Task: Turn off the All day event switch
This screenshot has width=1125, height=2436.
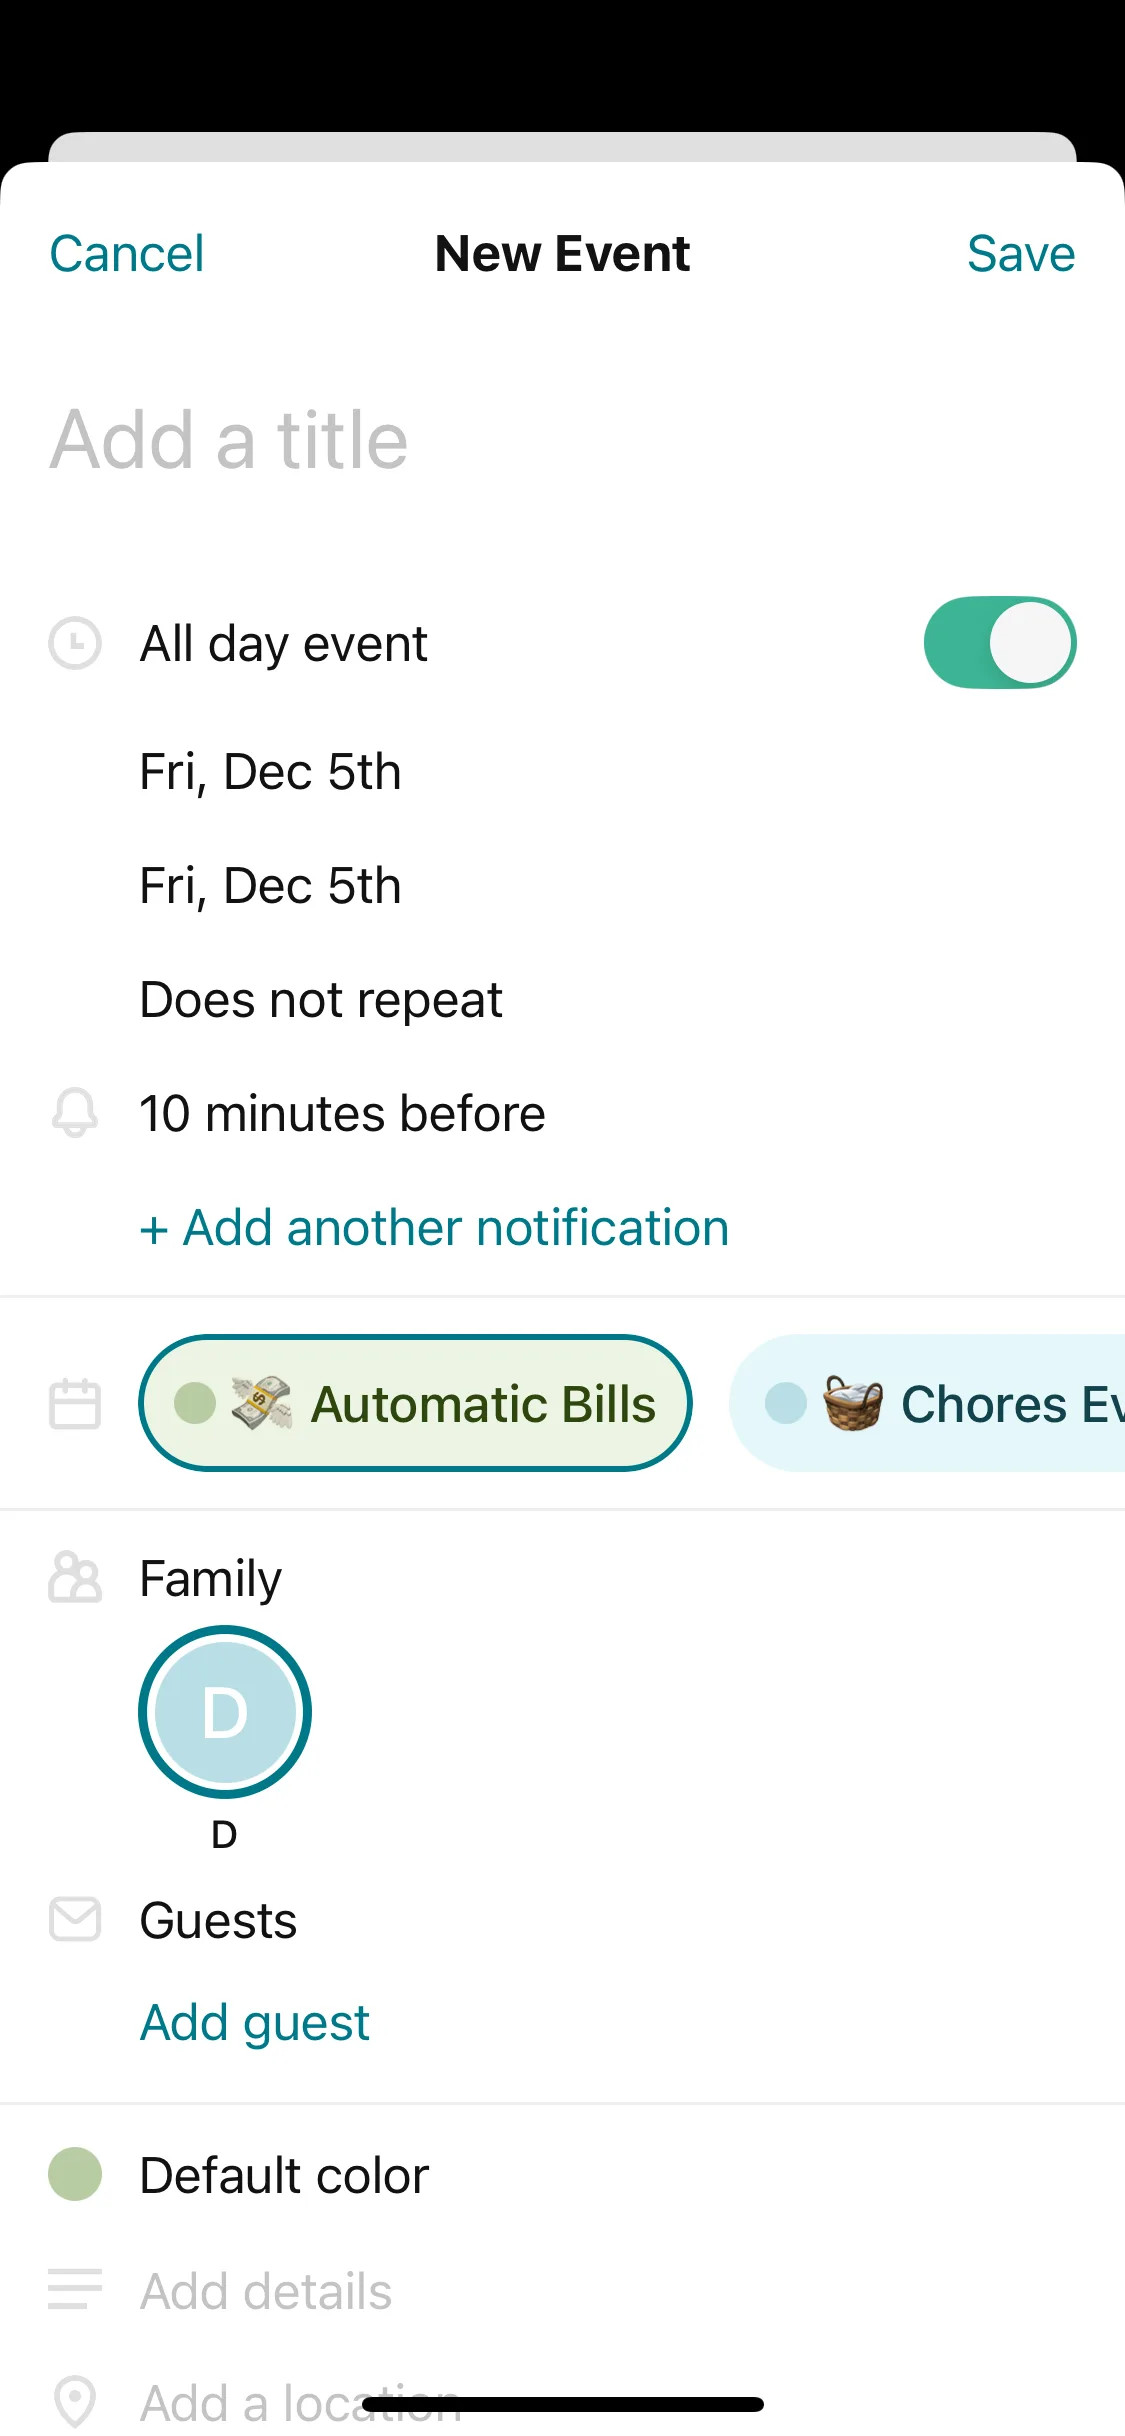Action: 999,643
